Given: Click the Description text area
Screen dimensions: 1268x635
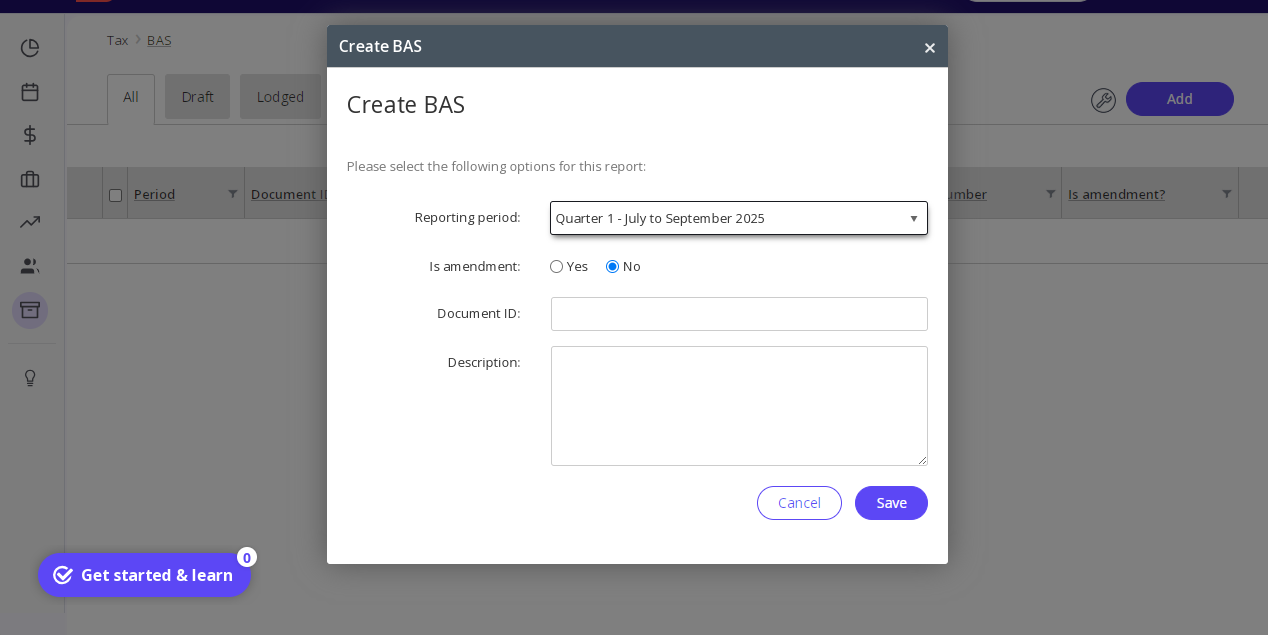Looking at the screenshot, I should (739, 406).
